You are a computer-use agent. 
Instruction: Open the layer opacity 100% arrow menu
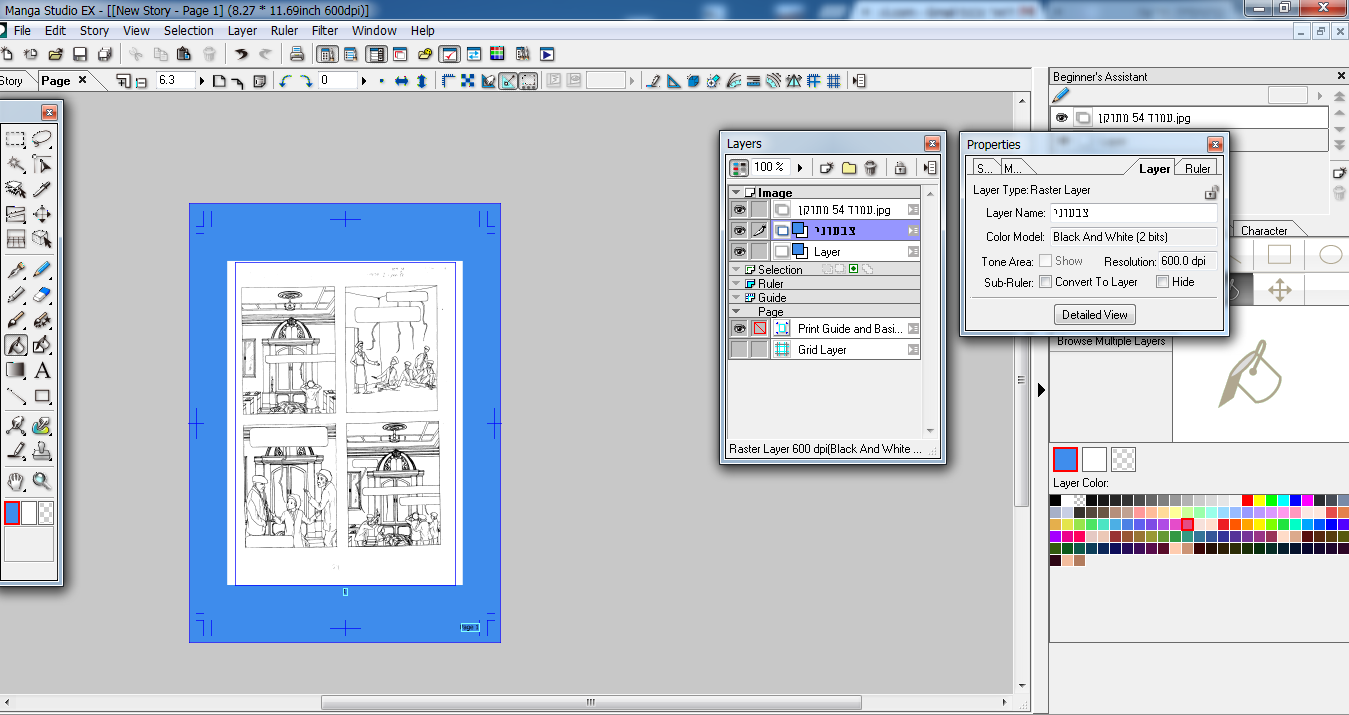coord(800,168)
